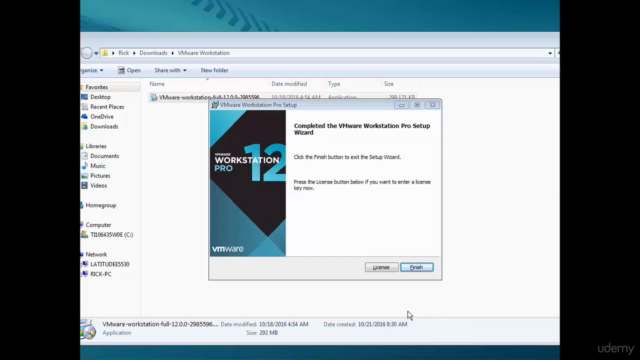Click the installer file icon in the list
Screen dimensions: 640x360
point(154,97)
